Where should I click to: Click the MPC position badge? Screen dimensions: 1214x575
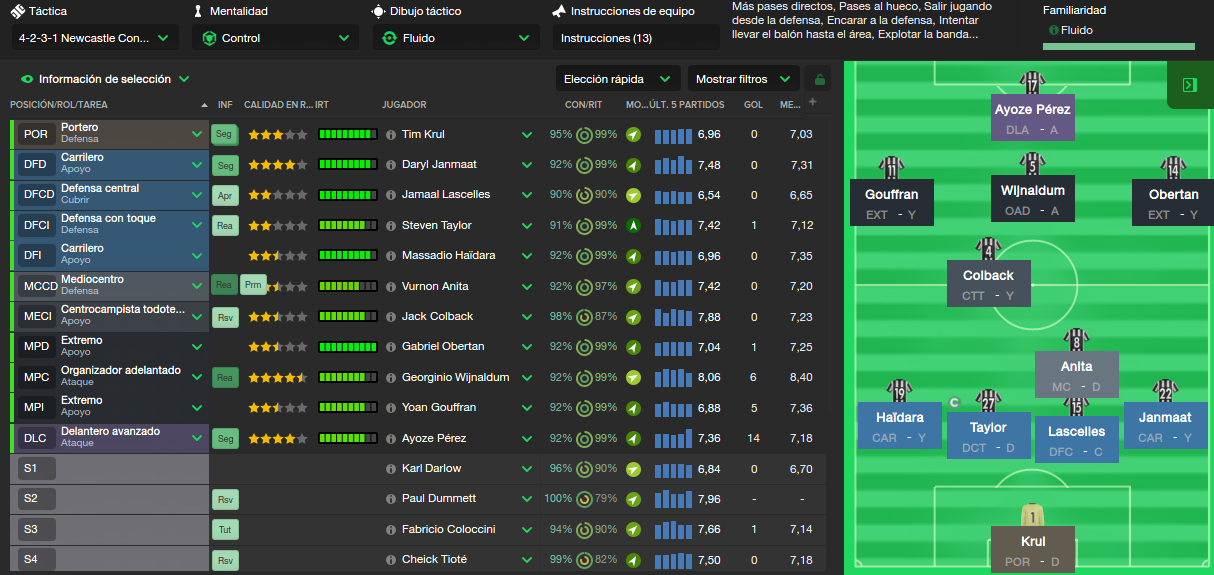coord(36,378)
